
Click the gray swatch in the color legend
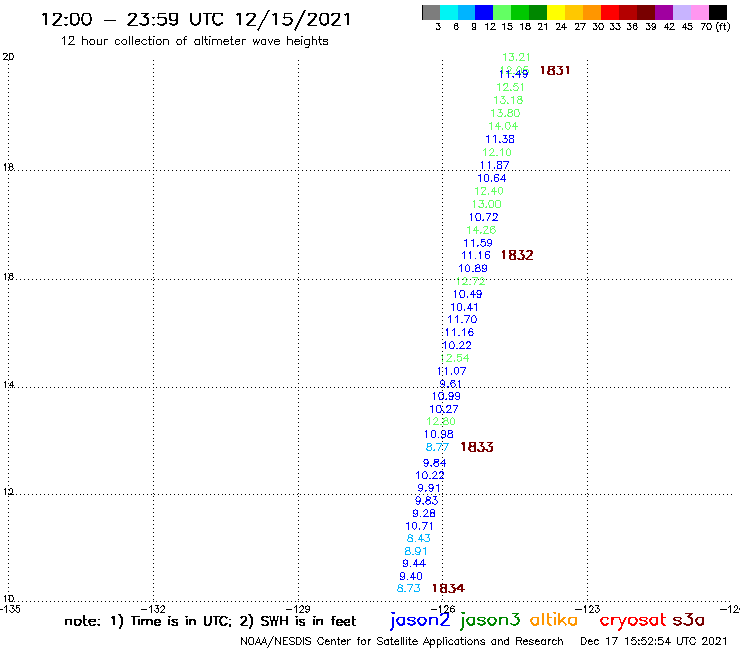[x=431, y=12]
